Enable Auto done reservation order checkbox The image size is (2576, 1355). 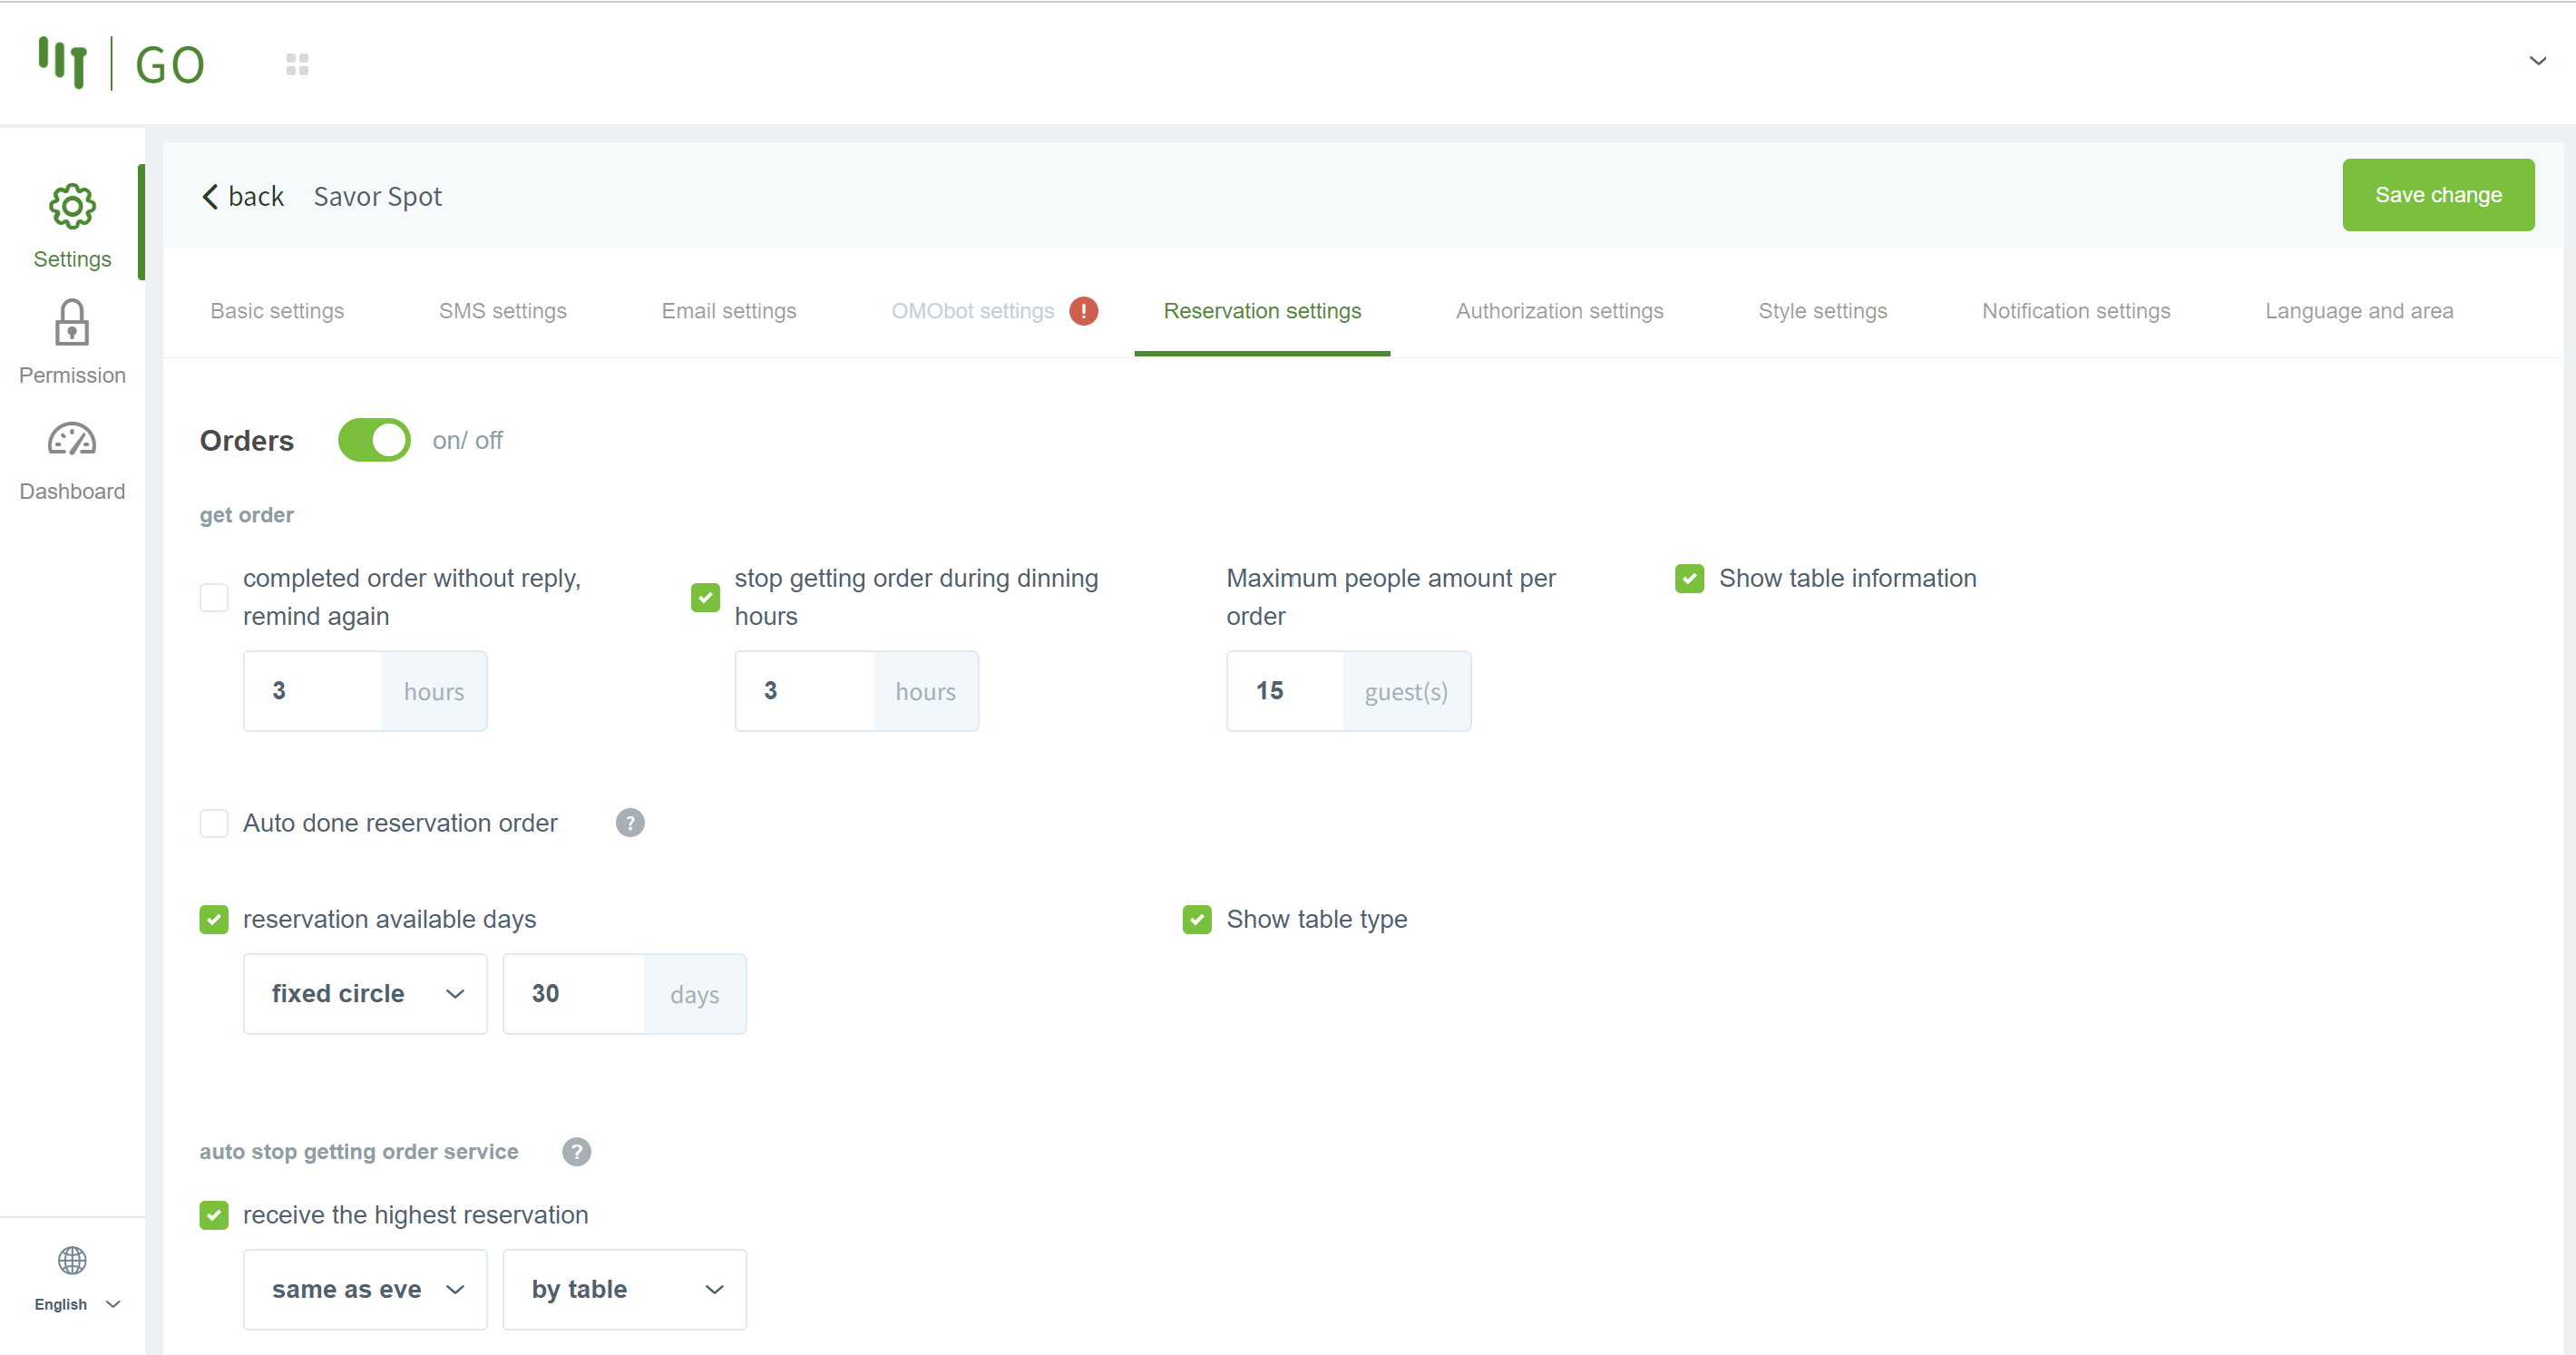(x=214, y=823)
